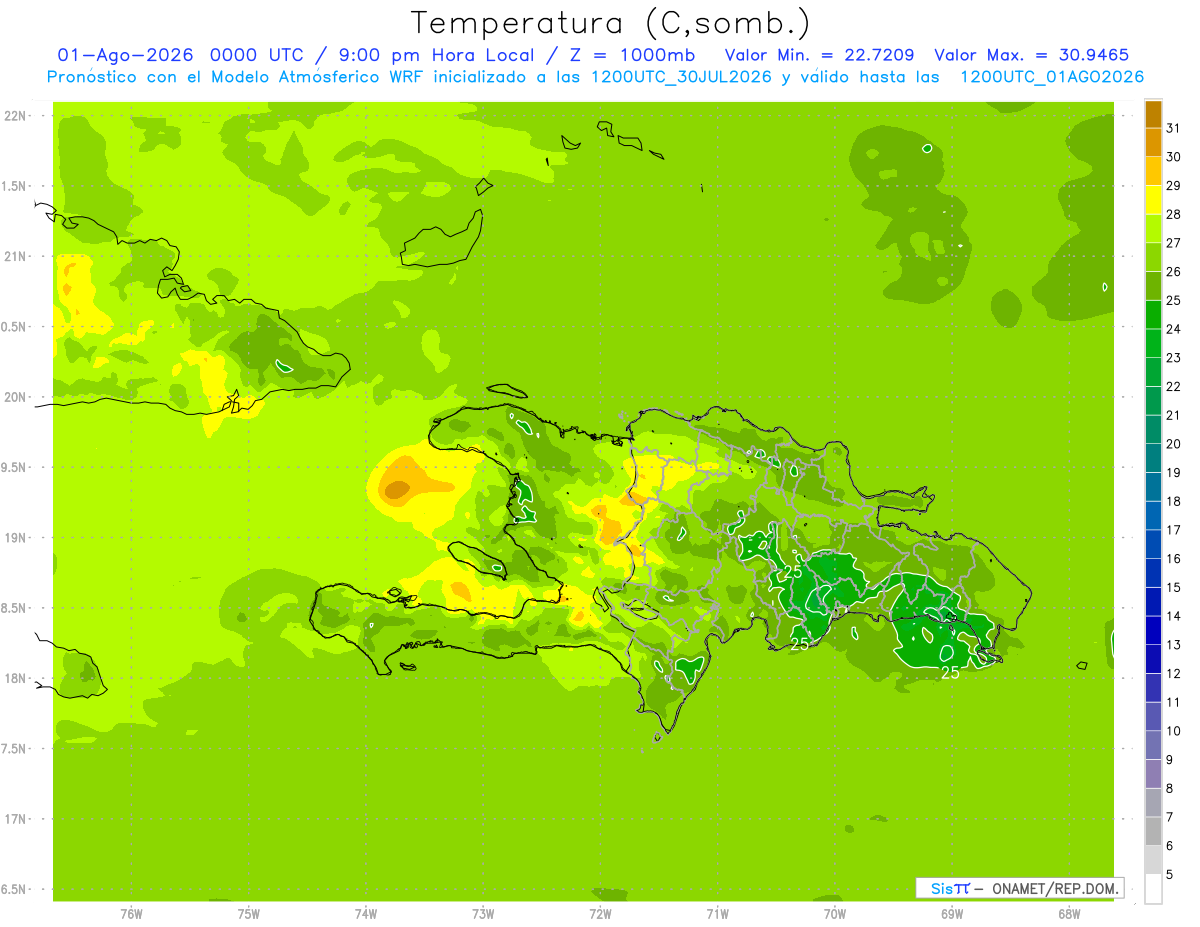
Task: Click the "73W" longitude label
Action: pos(483,914)
